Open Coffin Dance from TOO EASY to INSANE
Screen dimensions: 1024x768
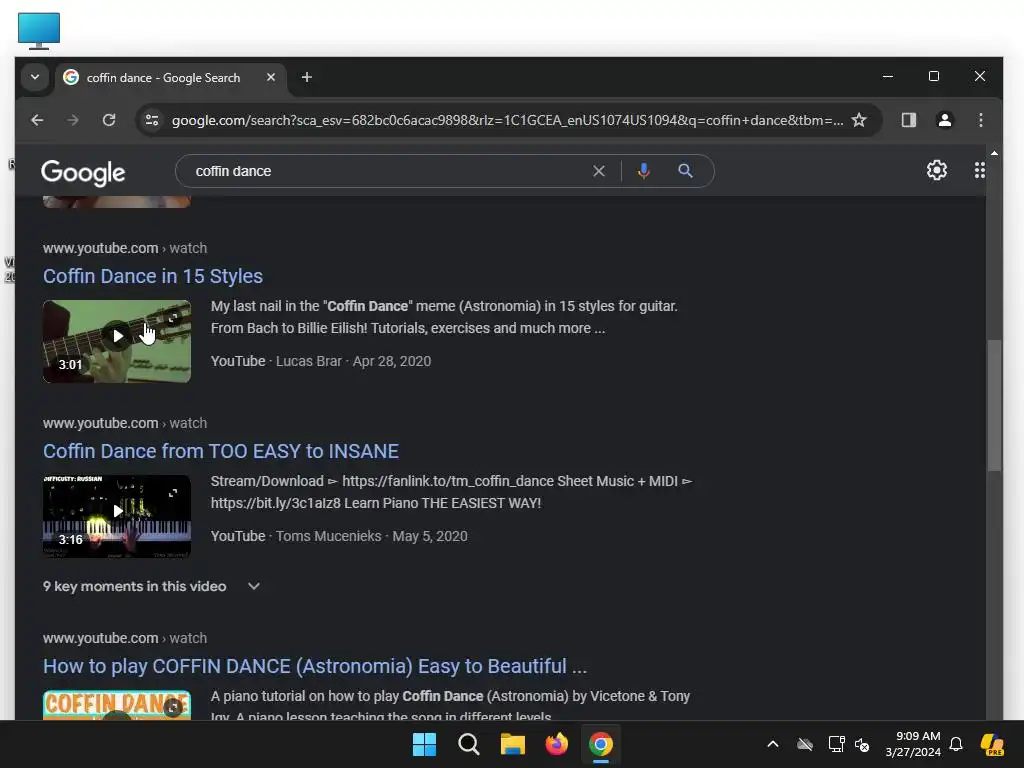pyautogui.click(x=221, y=451)
